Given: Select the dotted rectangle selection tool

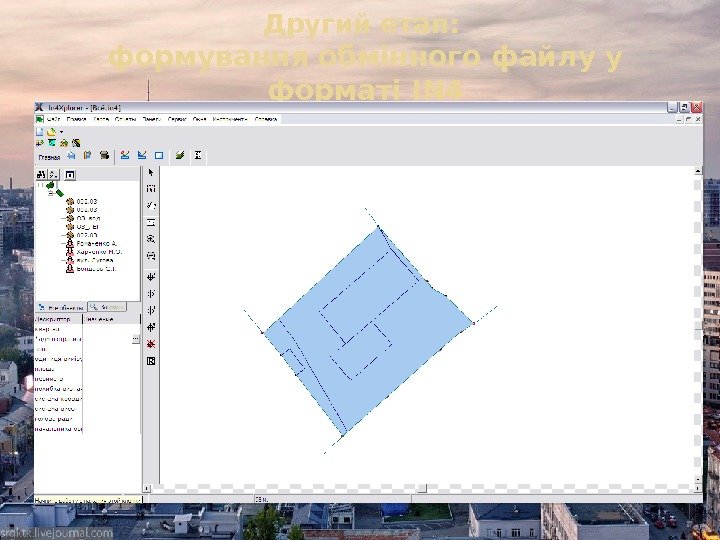Looking at the screenshot, I should [x=151, y=189].
